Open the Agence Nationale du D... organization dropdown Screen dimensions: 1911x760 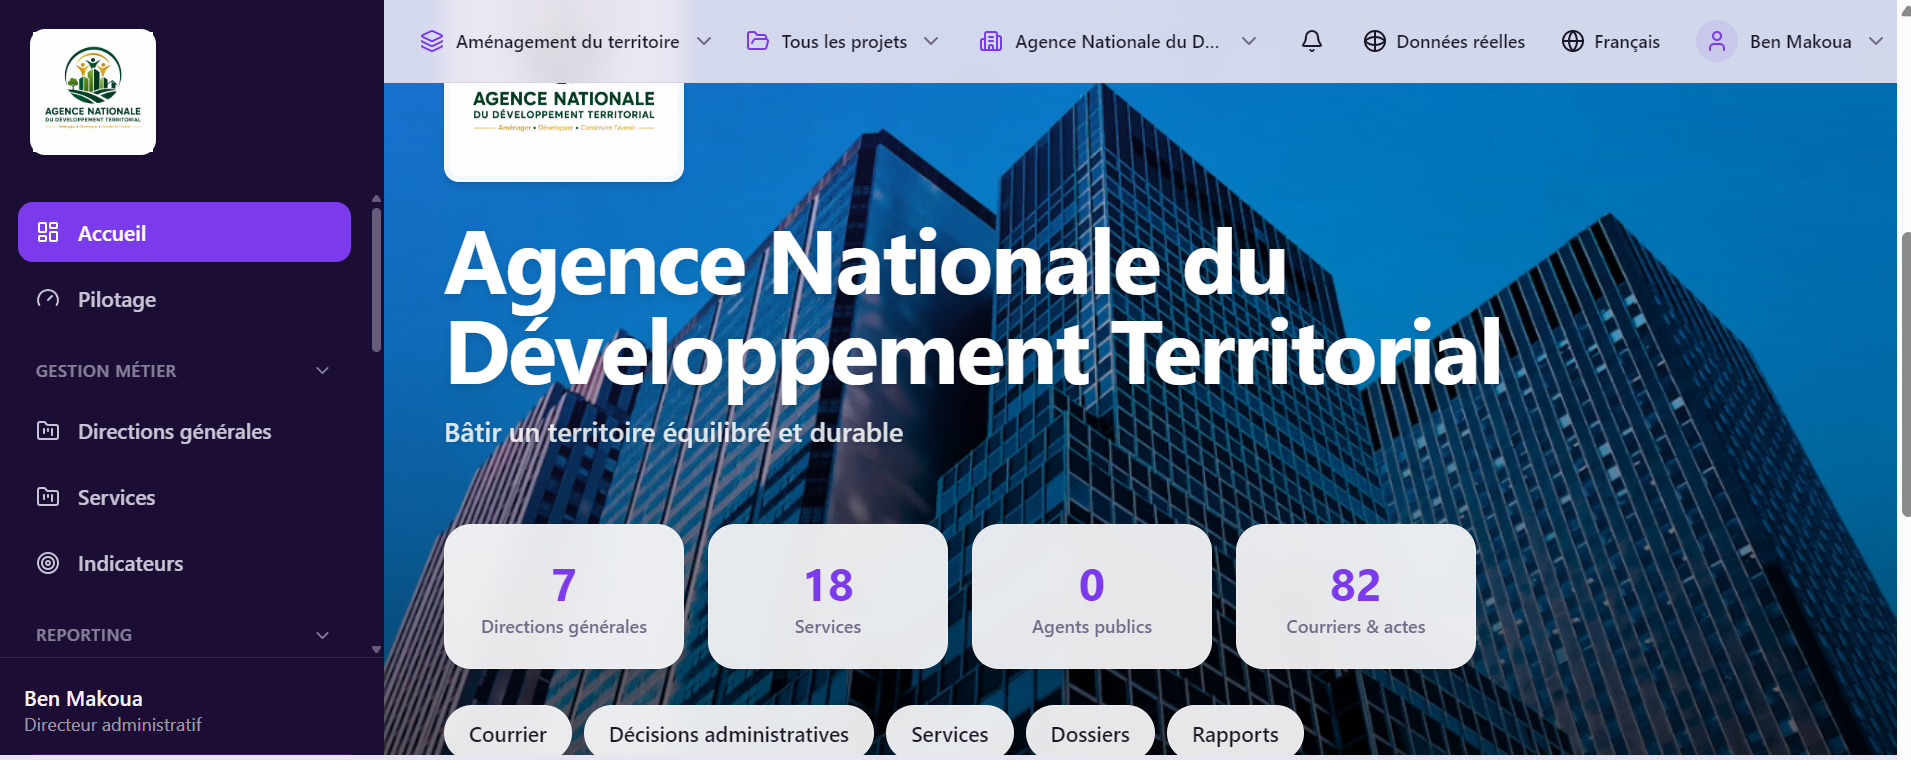pyautogui.click(x=1249, y=41)
